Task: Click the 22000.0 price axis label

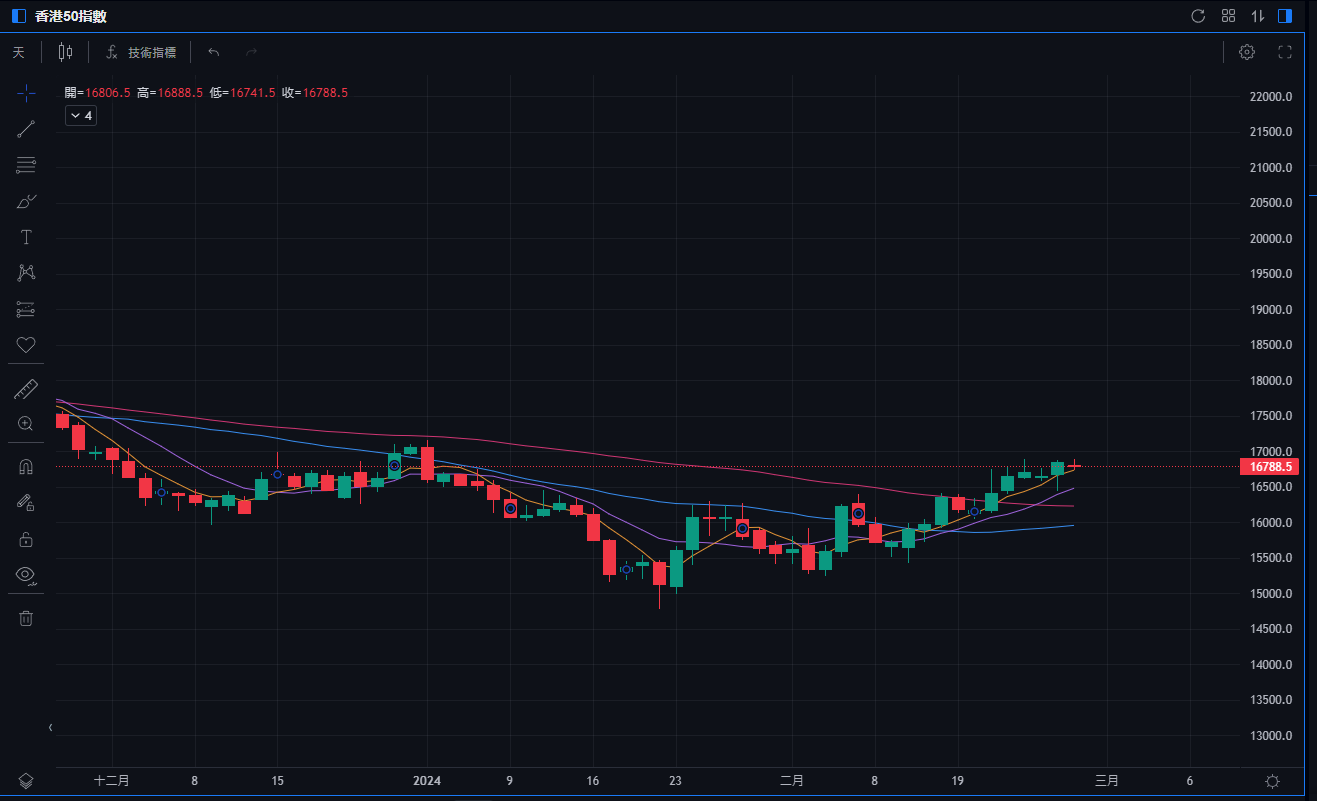Action: 1270,97
